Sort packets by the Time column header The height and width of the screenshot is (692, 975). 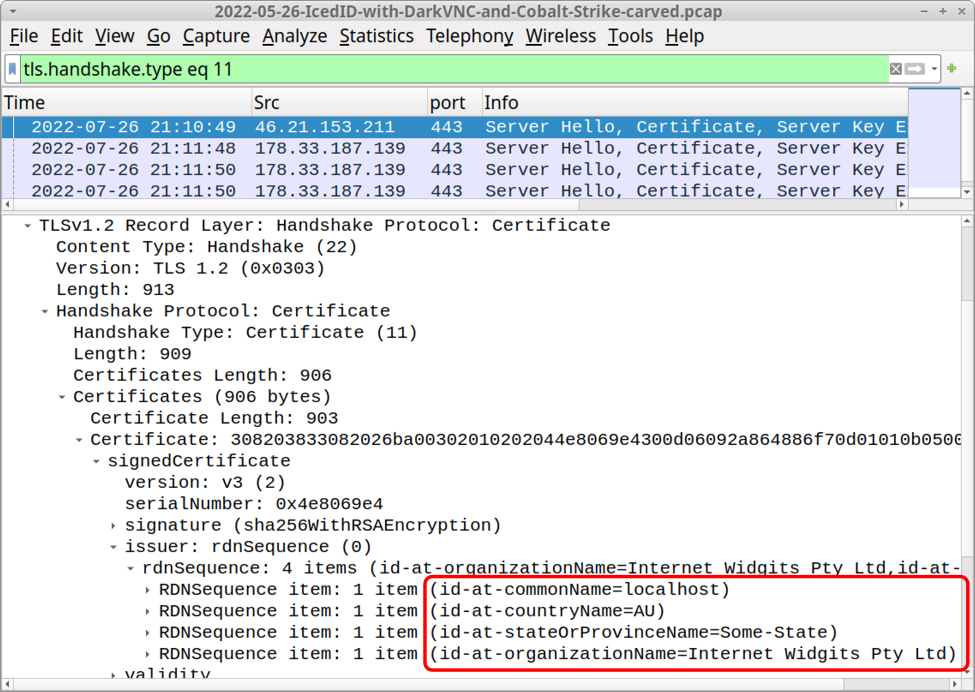click(125, 103)
